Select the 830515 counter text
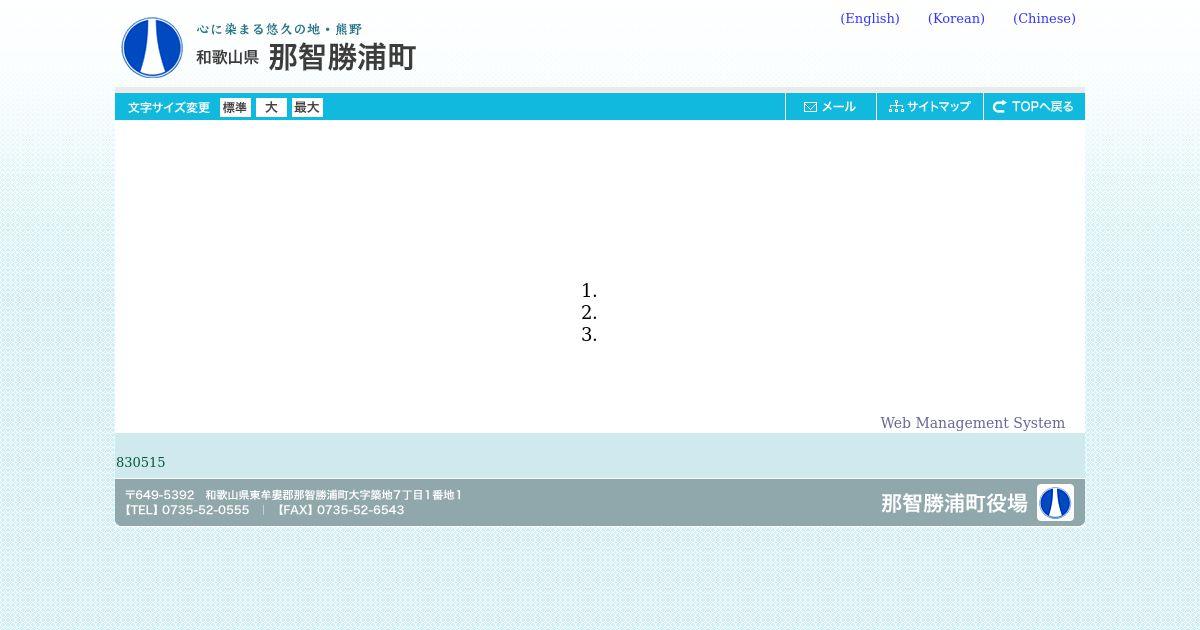Image resolution: width=1200 pixels, height=630 pixels. [141, 462]
